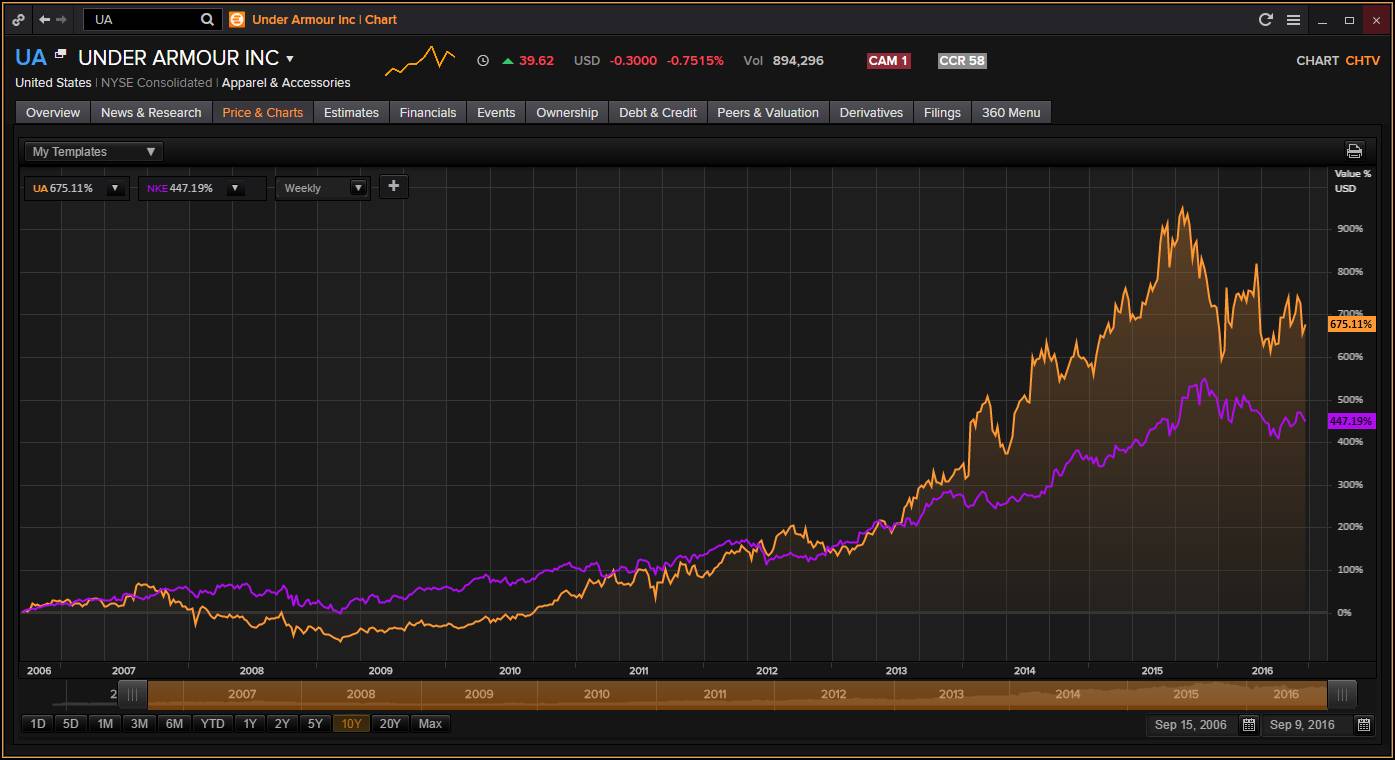Click the pop-out icon beside UA ticker
The height and width of the screenshot is (760, 1395).
61,54
